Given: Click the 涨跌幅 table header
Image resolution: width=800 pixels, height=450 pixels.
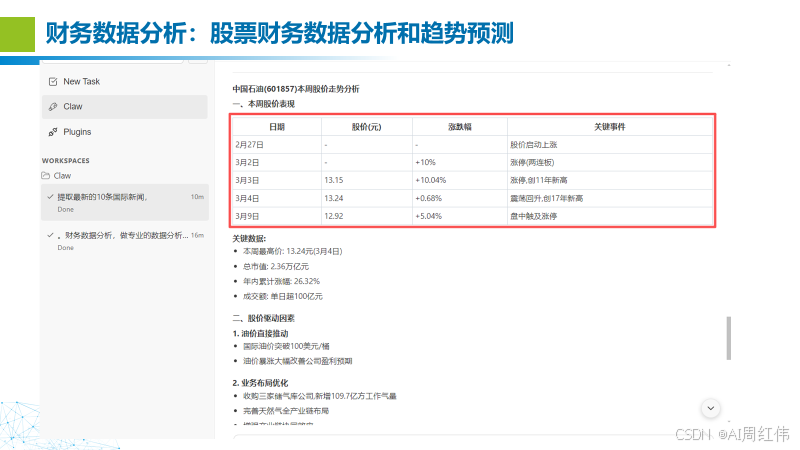Looking at the screenshot, I should [x=460, y=127].
